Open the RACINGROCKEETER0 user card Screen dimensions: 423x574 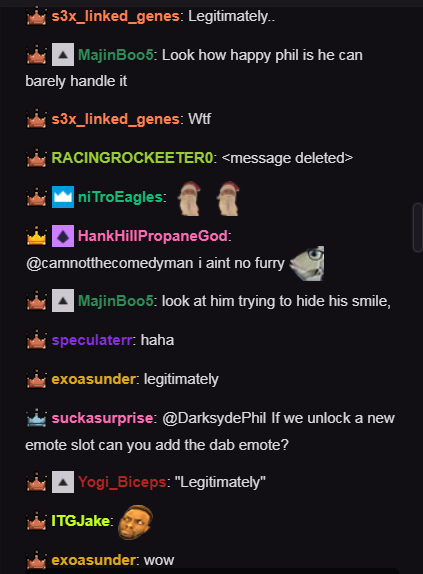point(132,158)
